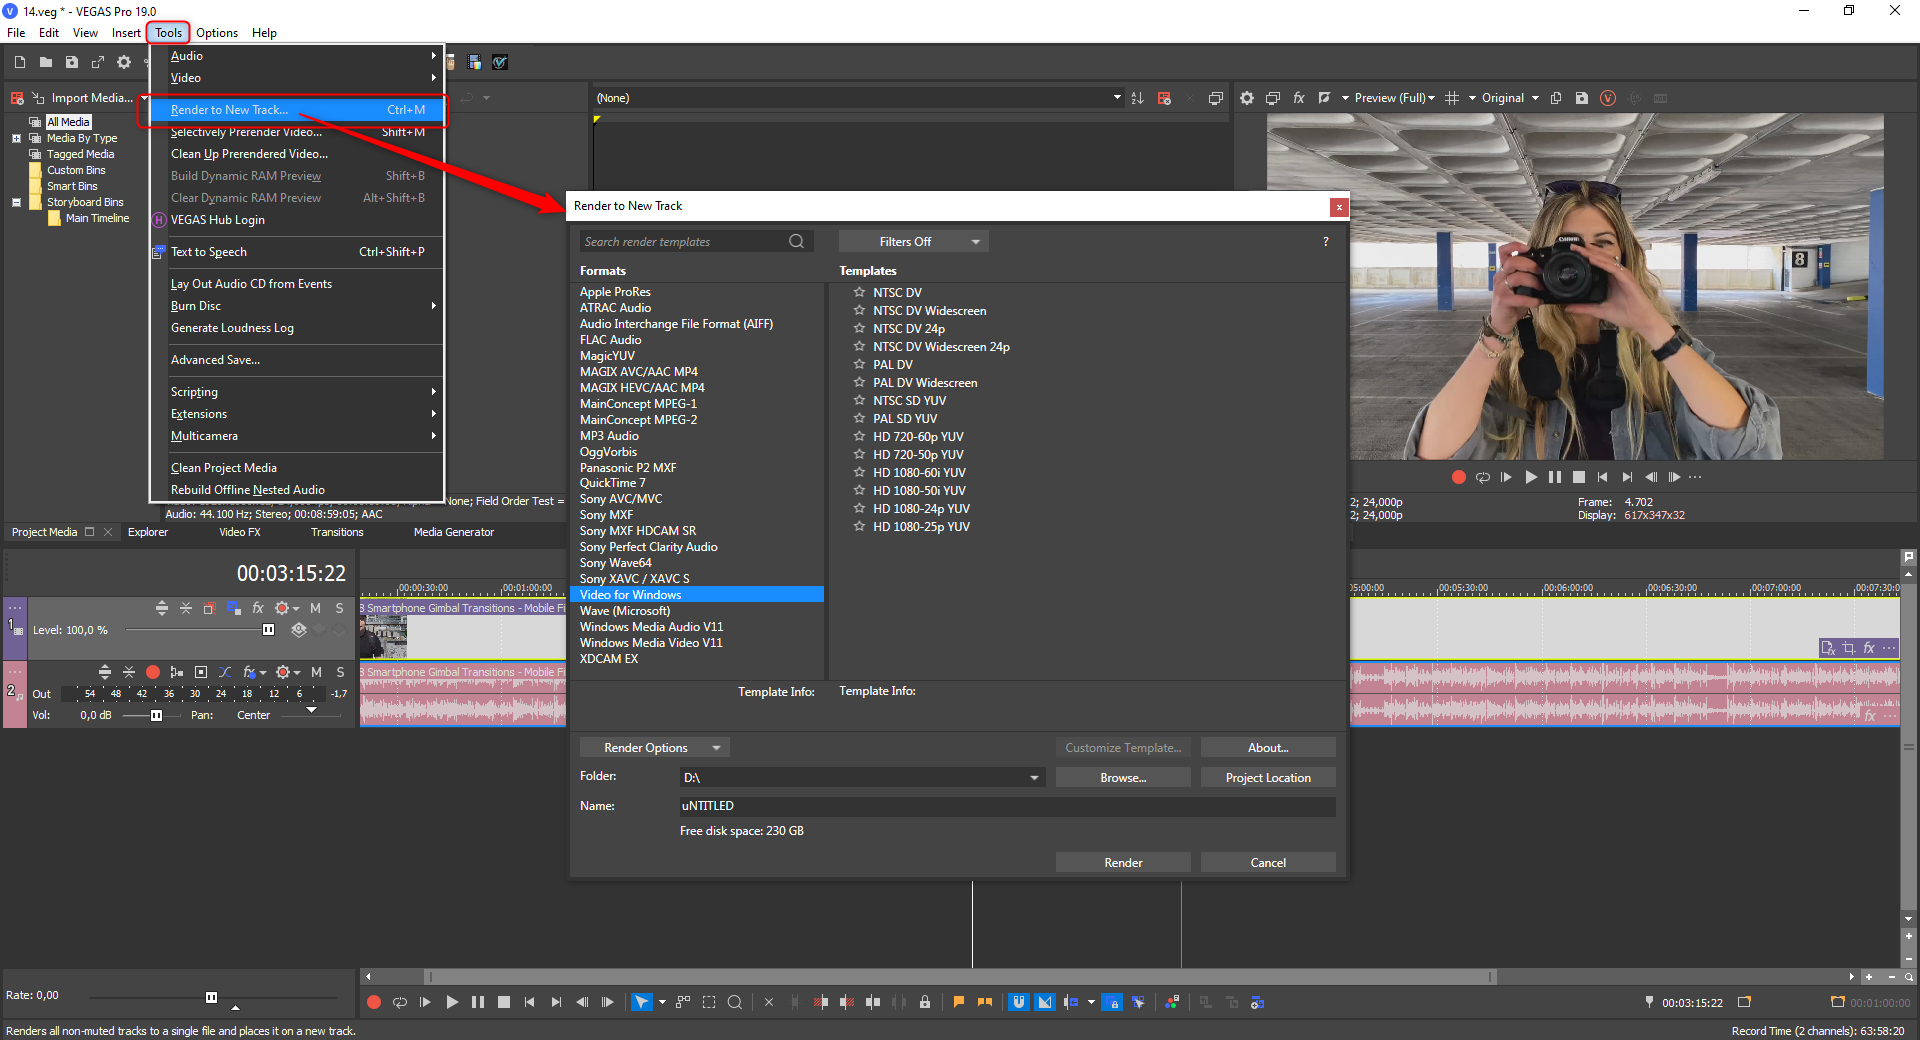Click the lock event icon in bottom toolbar
This screenshot has width=1920, height=1040.
925,1002
